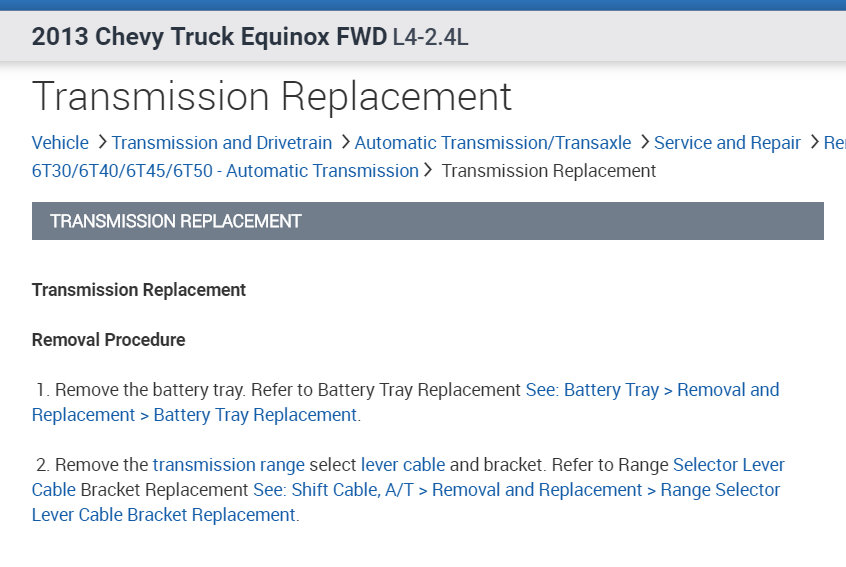Image resolution: width=846 pixels, height=567 pixels.
Task: Click chevron before current Transmission Replacement breadcrumb
Action: point(429,171)
